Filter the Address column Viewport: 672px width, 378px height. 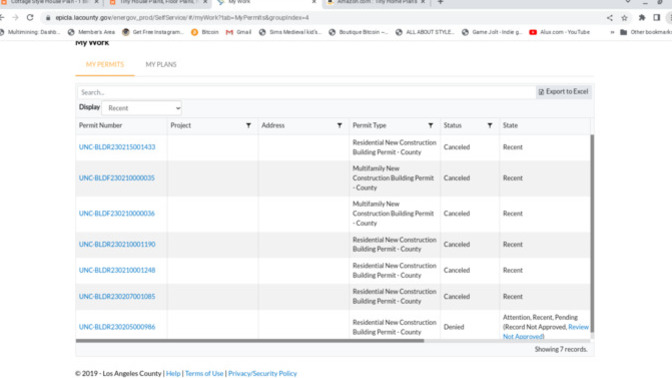[339, 125]
